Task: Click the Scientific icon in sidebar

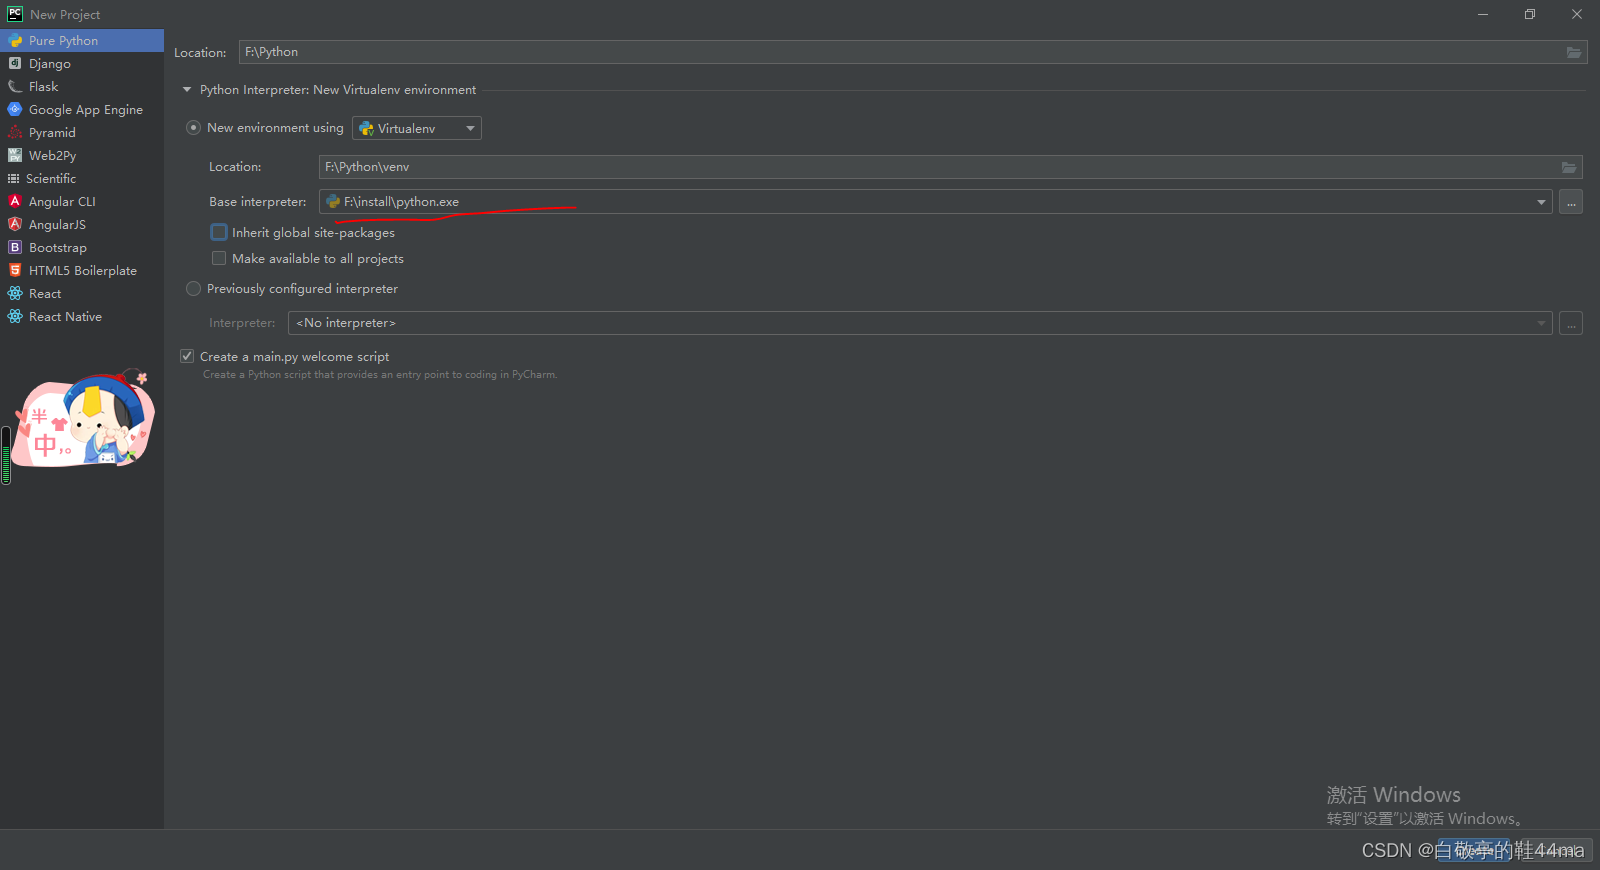Action: pyautogui.click(x=14, y=179)
